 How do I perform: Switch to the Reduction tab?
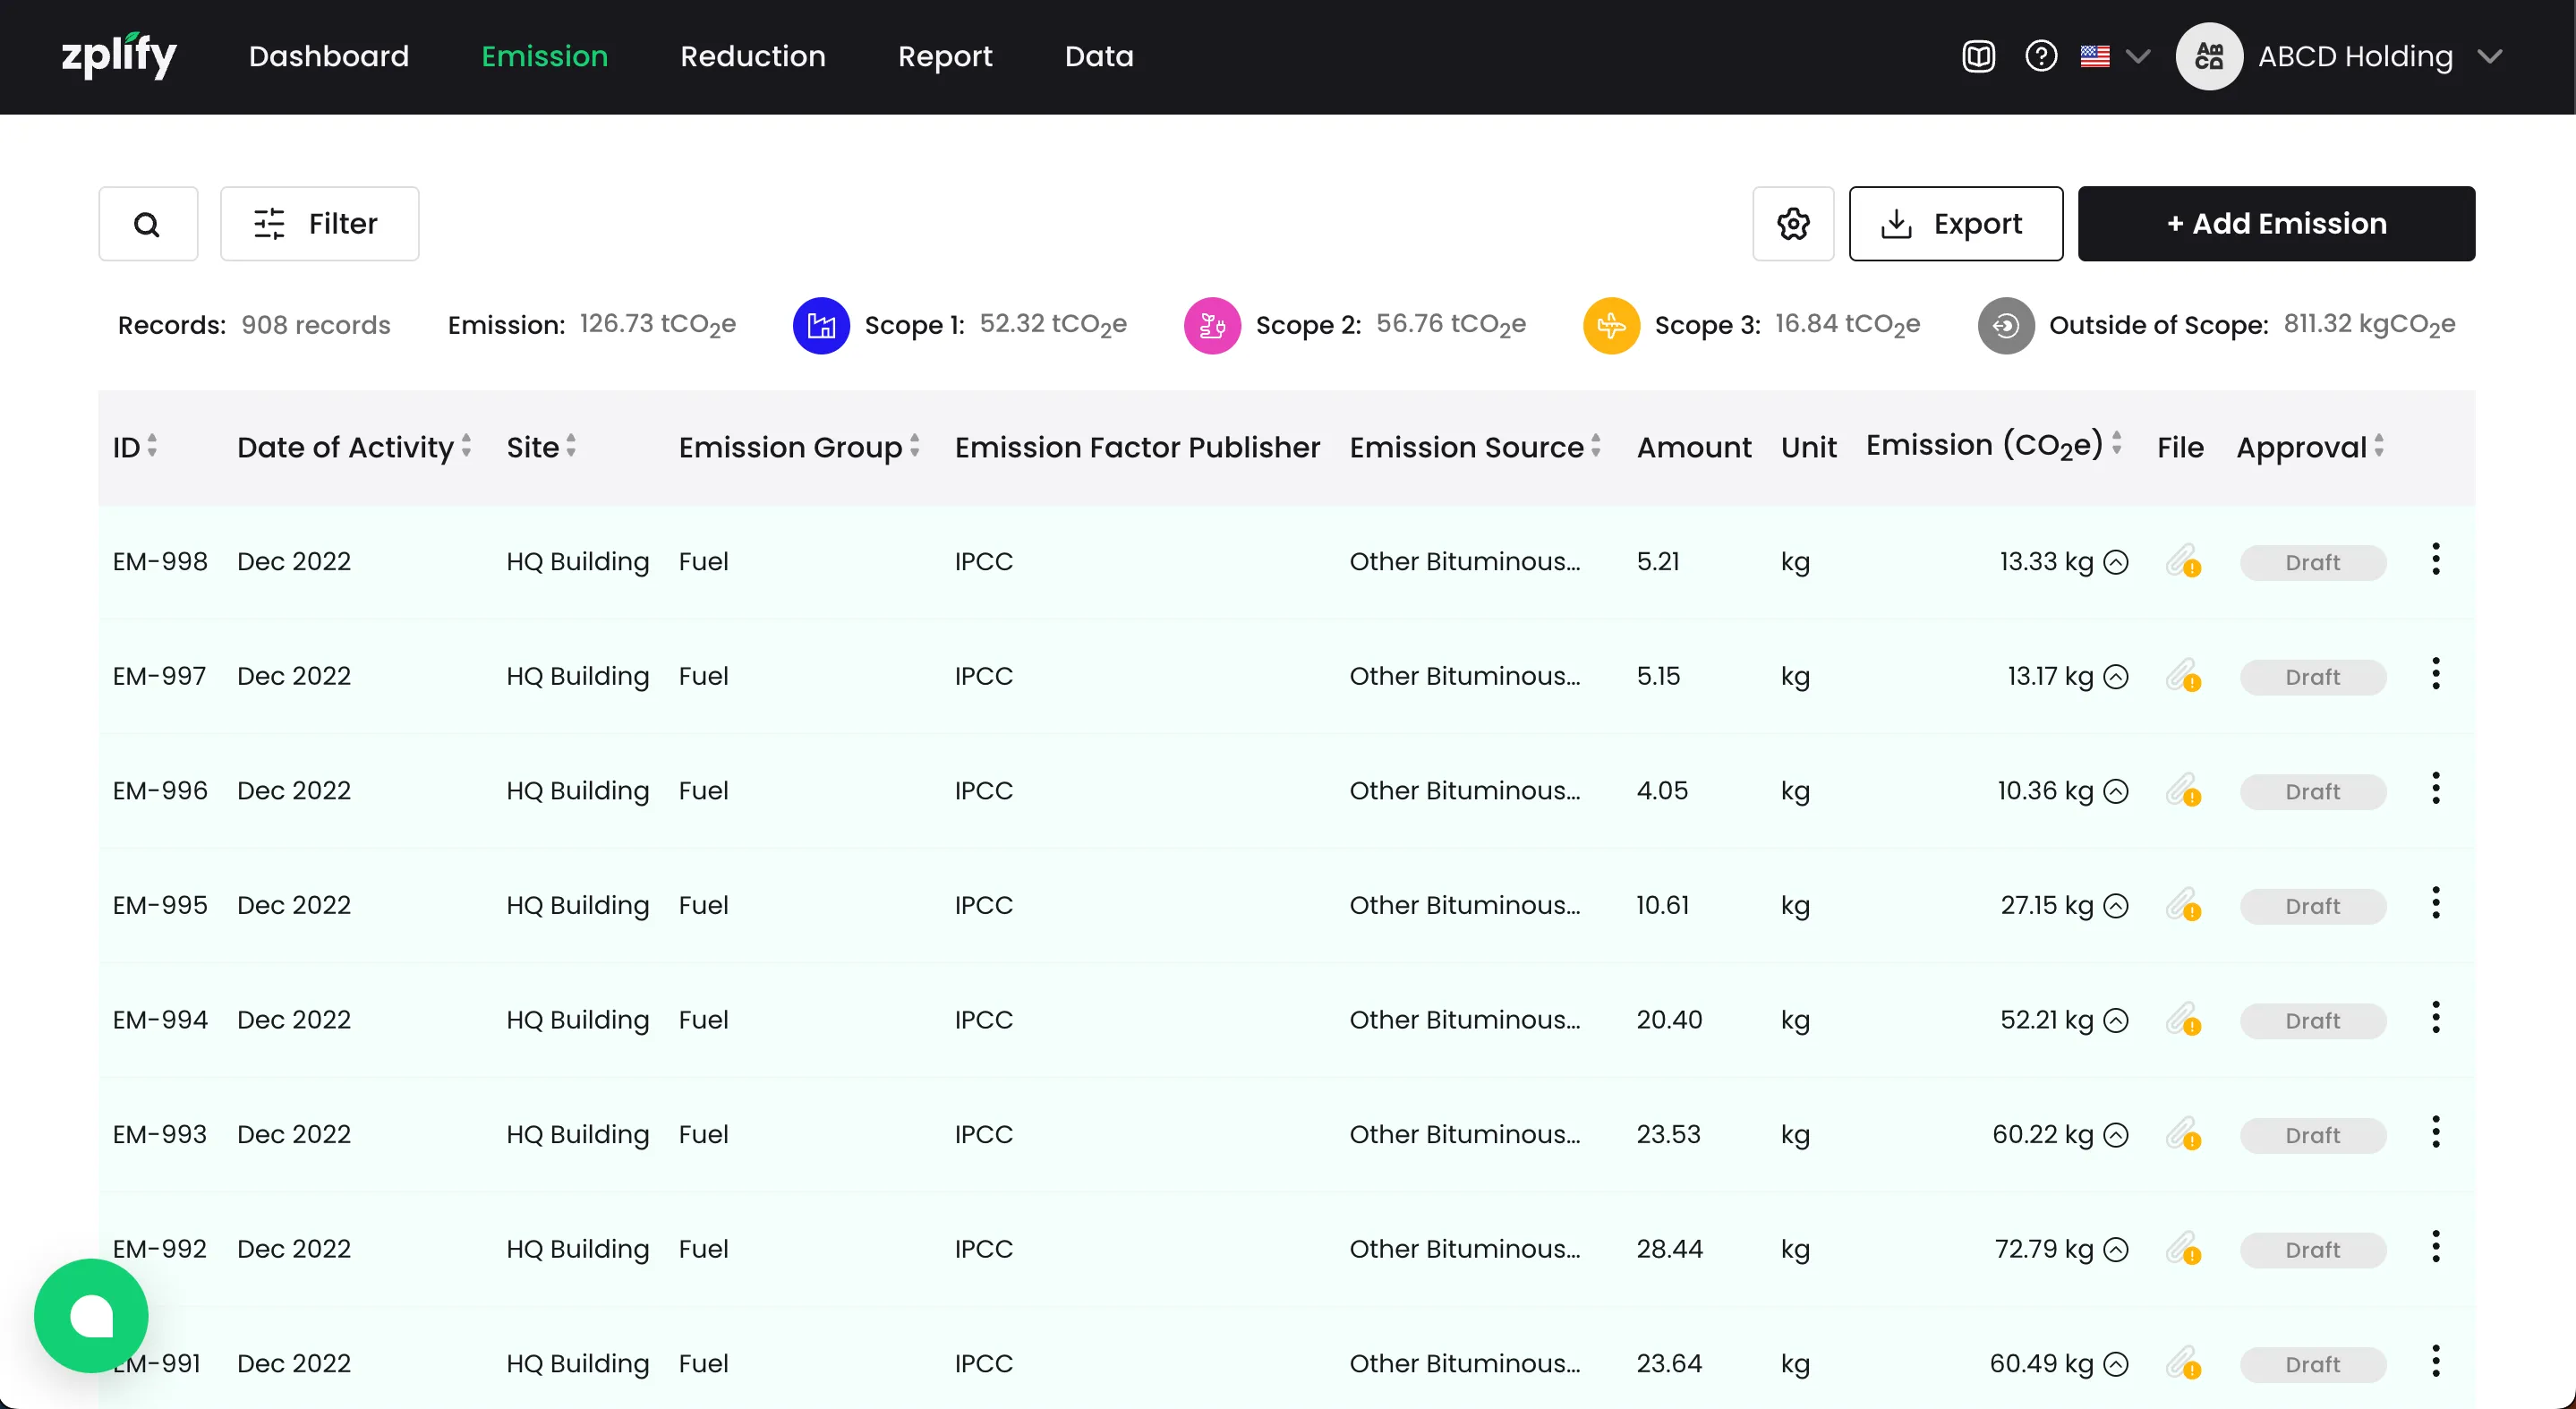coord(752,56)
